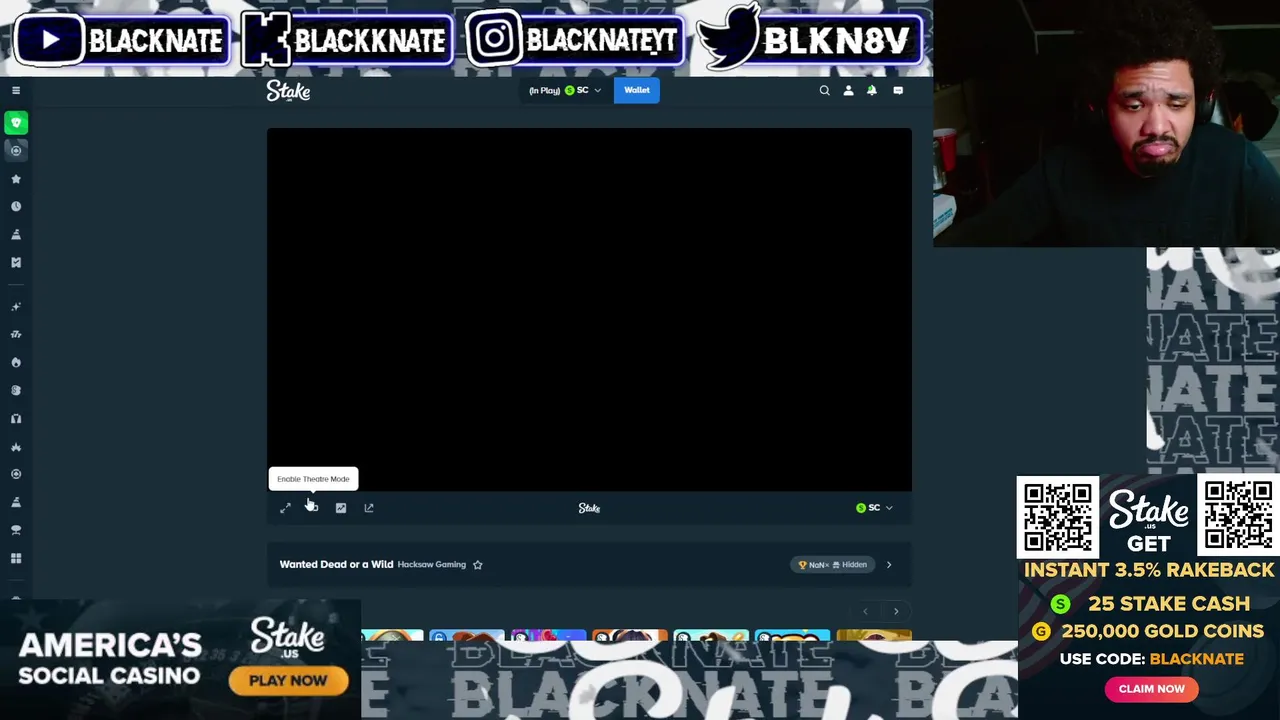Favorite Wanted Dead or a Wild star
The image size is (1280, 720).
click(478, 565)
